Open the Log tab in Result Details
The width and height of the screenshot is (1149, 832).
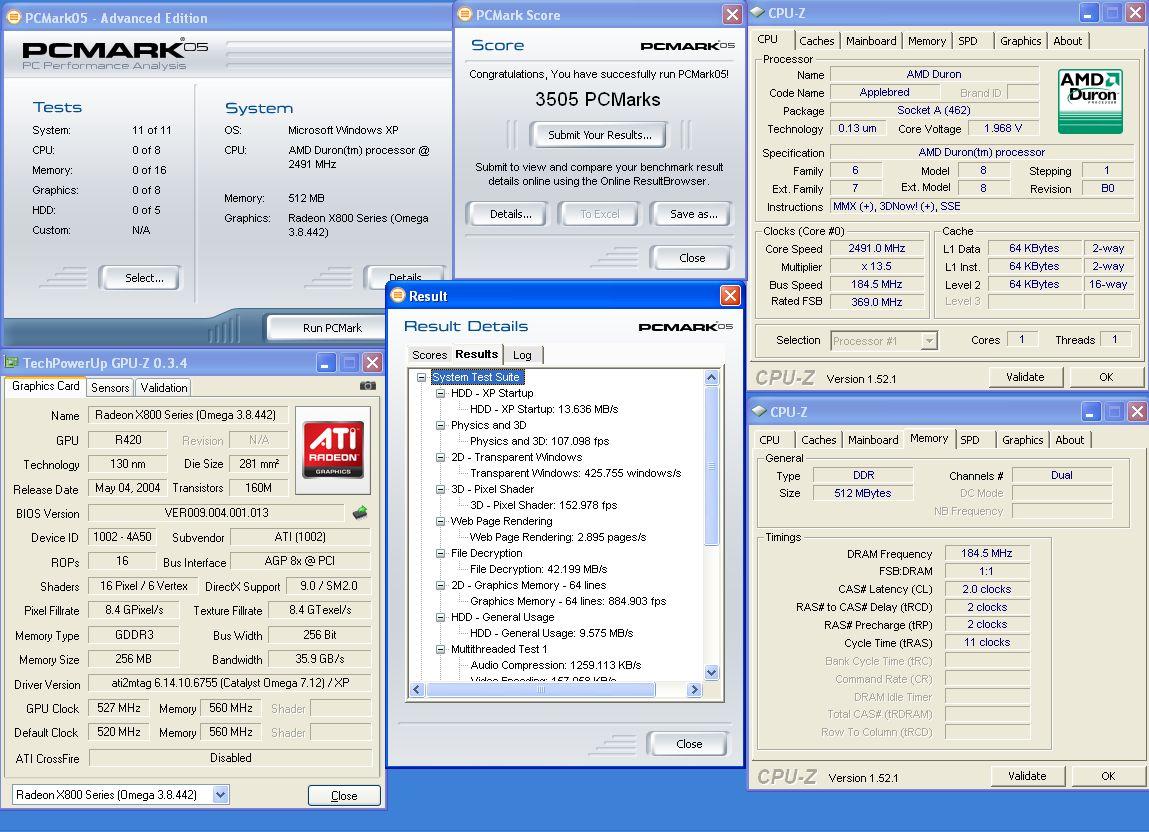pos(522,355)
